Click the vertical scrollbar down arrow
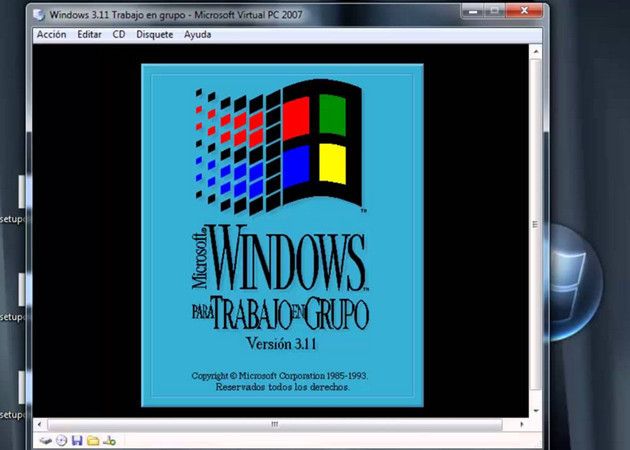 click(x=536, y=411)
